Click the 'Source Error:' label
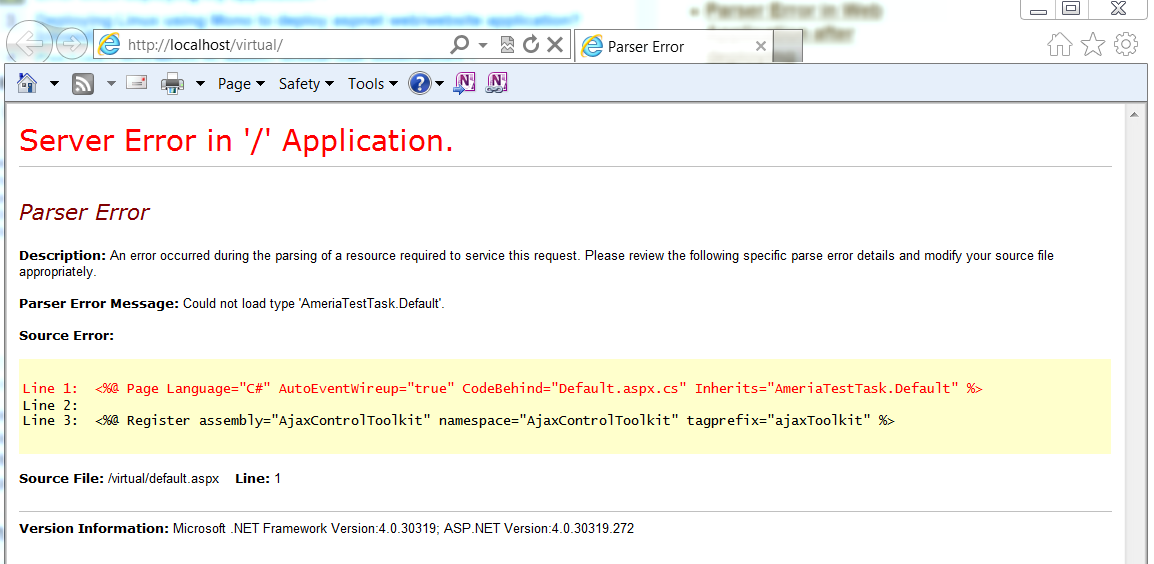Image resolution: width=1154 pixels, height=564 pixels. pyautogui.click(x=66, y=336)
